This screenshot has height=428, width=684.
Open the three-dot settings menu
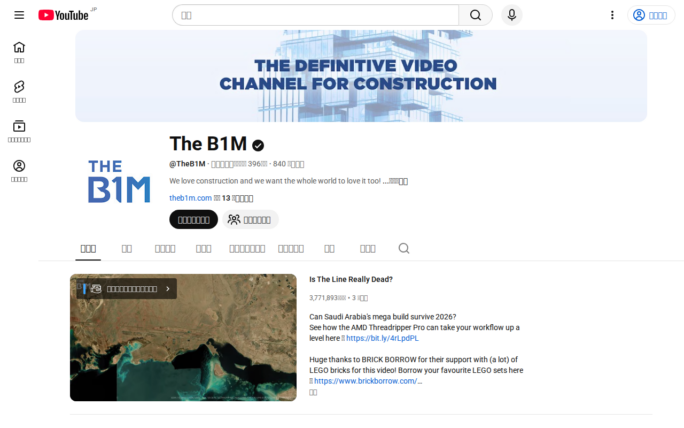[612, 15]
